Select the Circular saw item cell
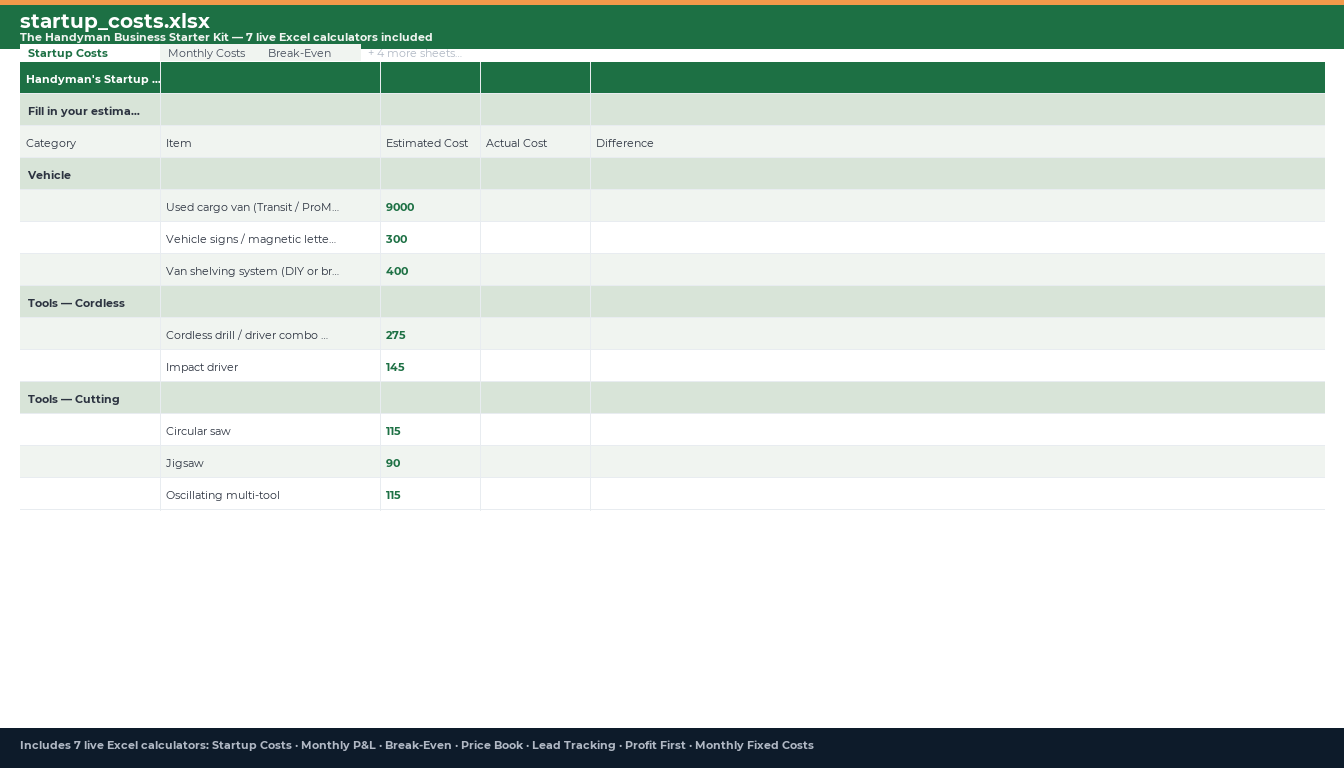Image resolution: width=1344 pixels, height=768 pixels. (270, 430)
